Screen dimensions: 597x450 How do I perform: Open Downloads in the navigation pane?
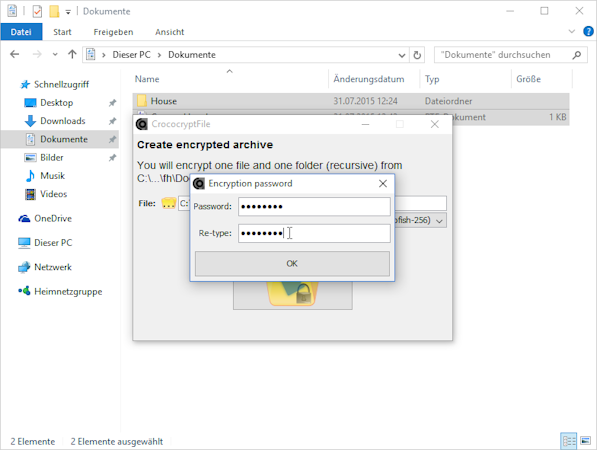coord(62,121)
